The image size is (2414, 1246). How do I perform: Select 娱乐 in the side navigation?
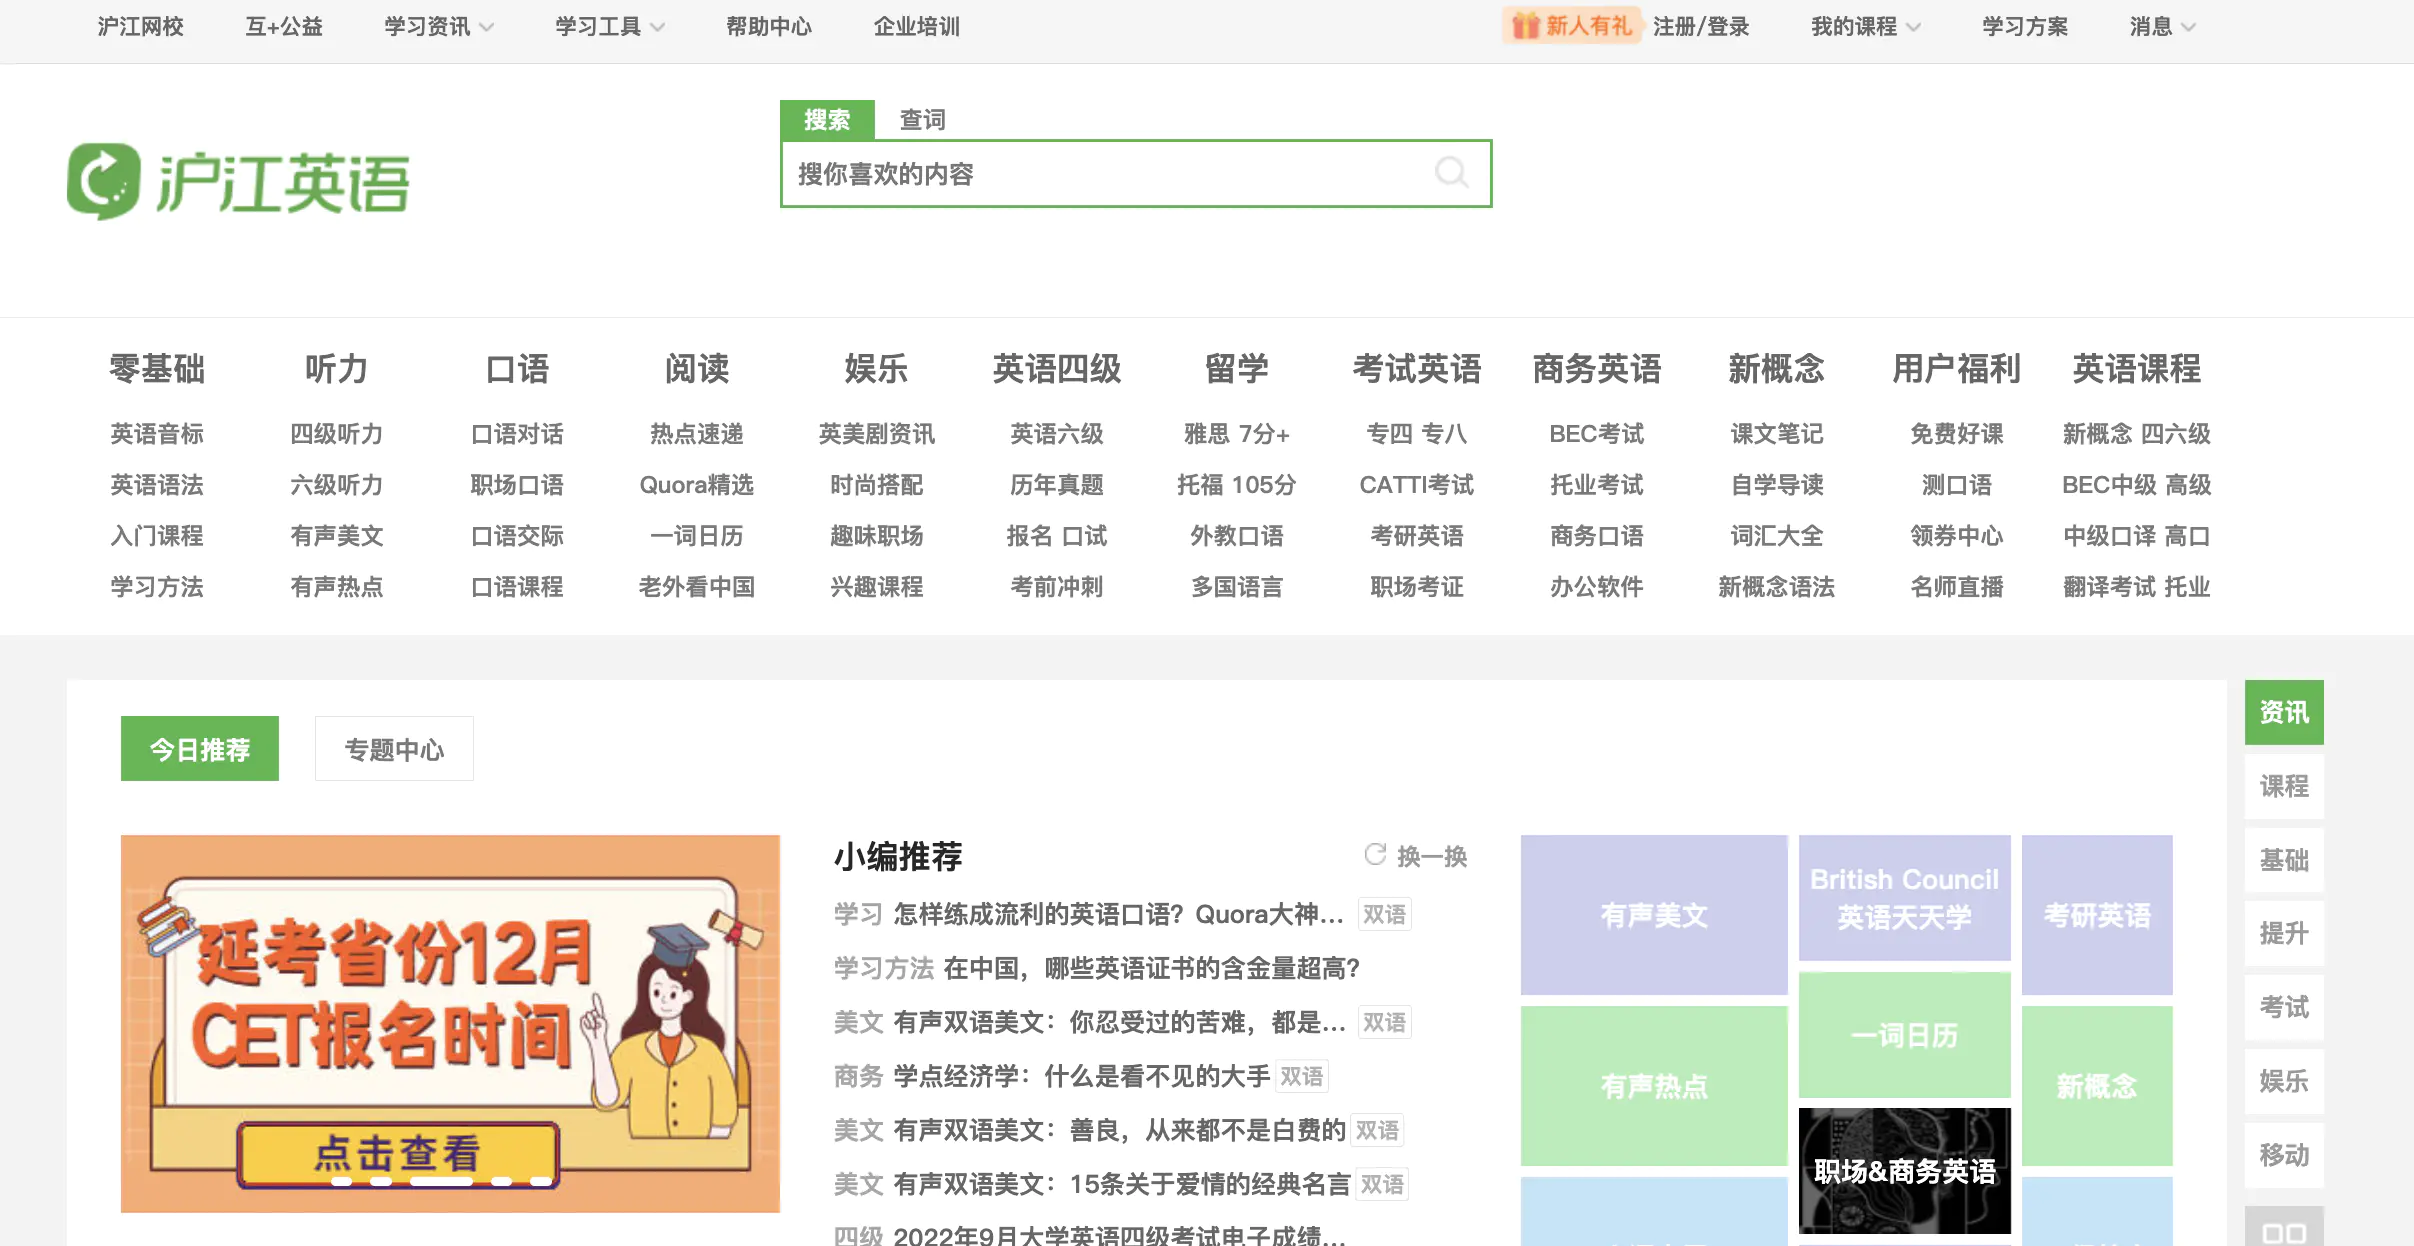pyautogui.click(x=2284, y=1081)
